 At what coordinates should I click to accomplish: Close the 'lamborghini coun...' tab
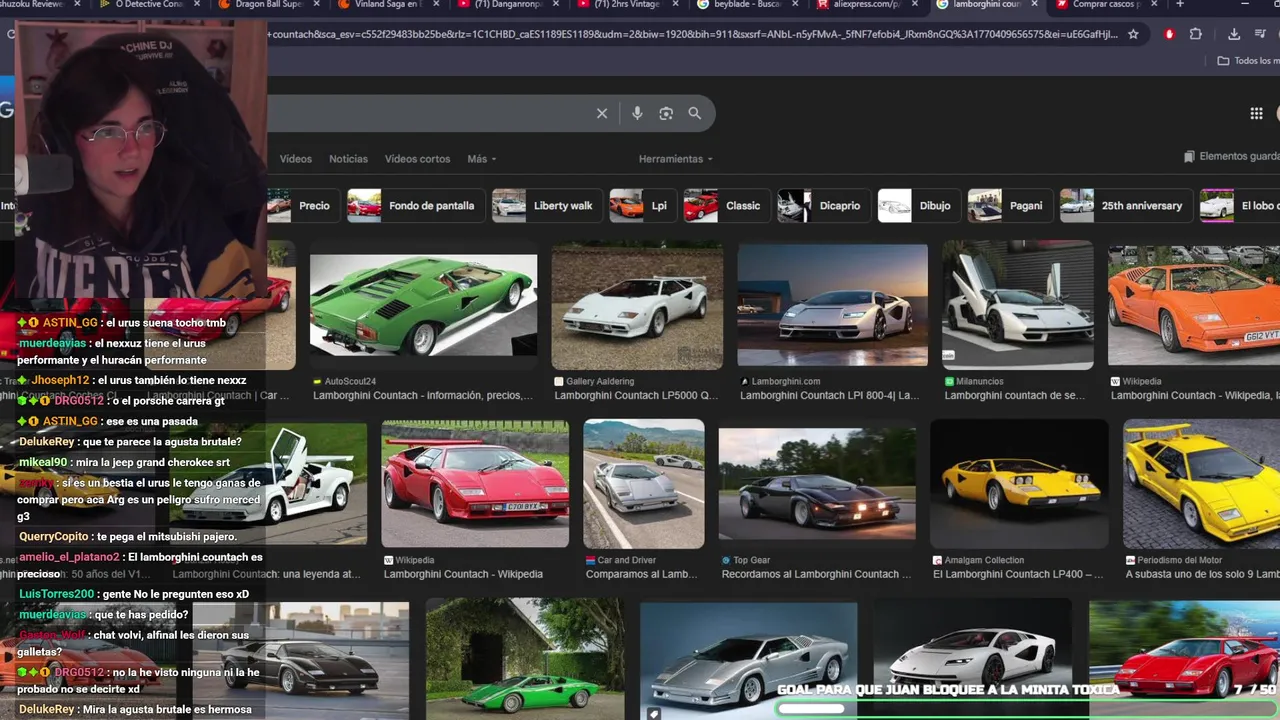point(1033,4)
